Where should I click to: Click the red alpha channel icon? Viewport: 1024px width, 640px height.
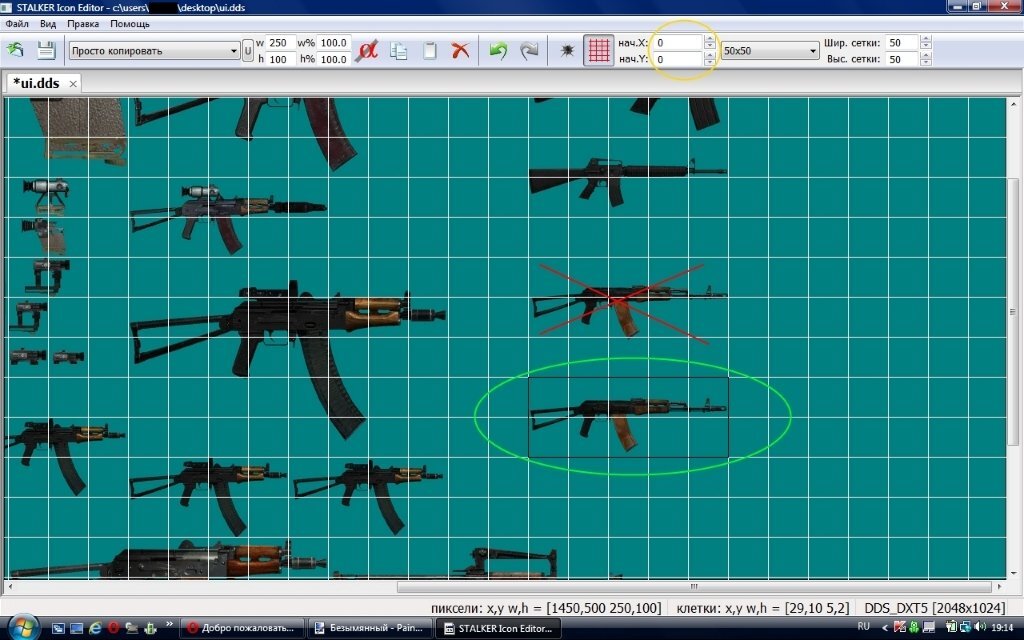click(x=367, y=50)
